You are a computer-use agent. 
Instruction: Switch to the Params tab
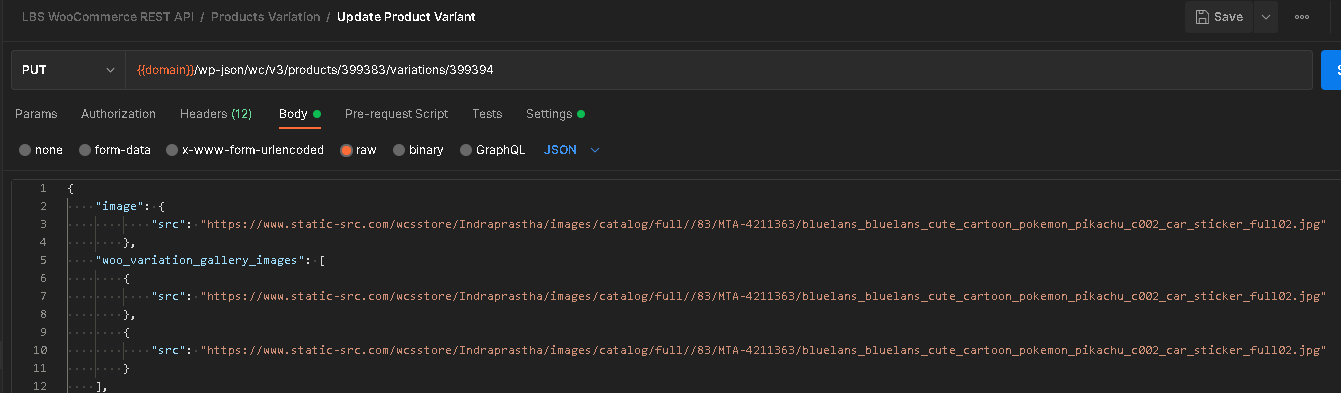point(36,114)
